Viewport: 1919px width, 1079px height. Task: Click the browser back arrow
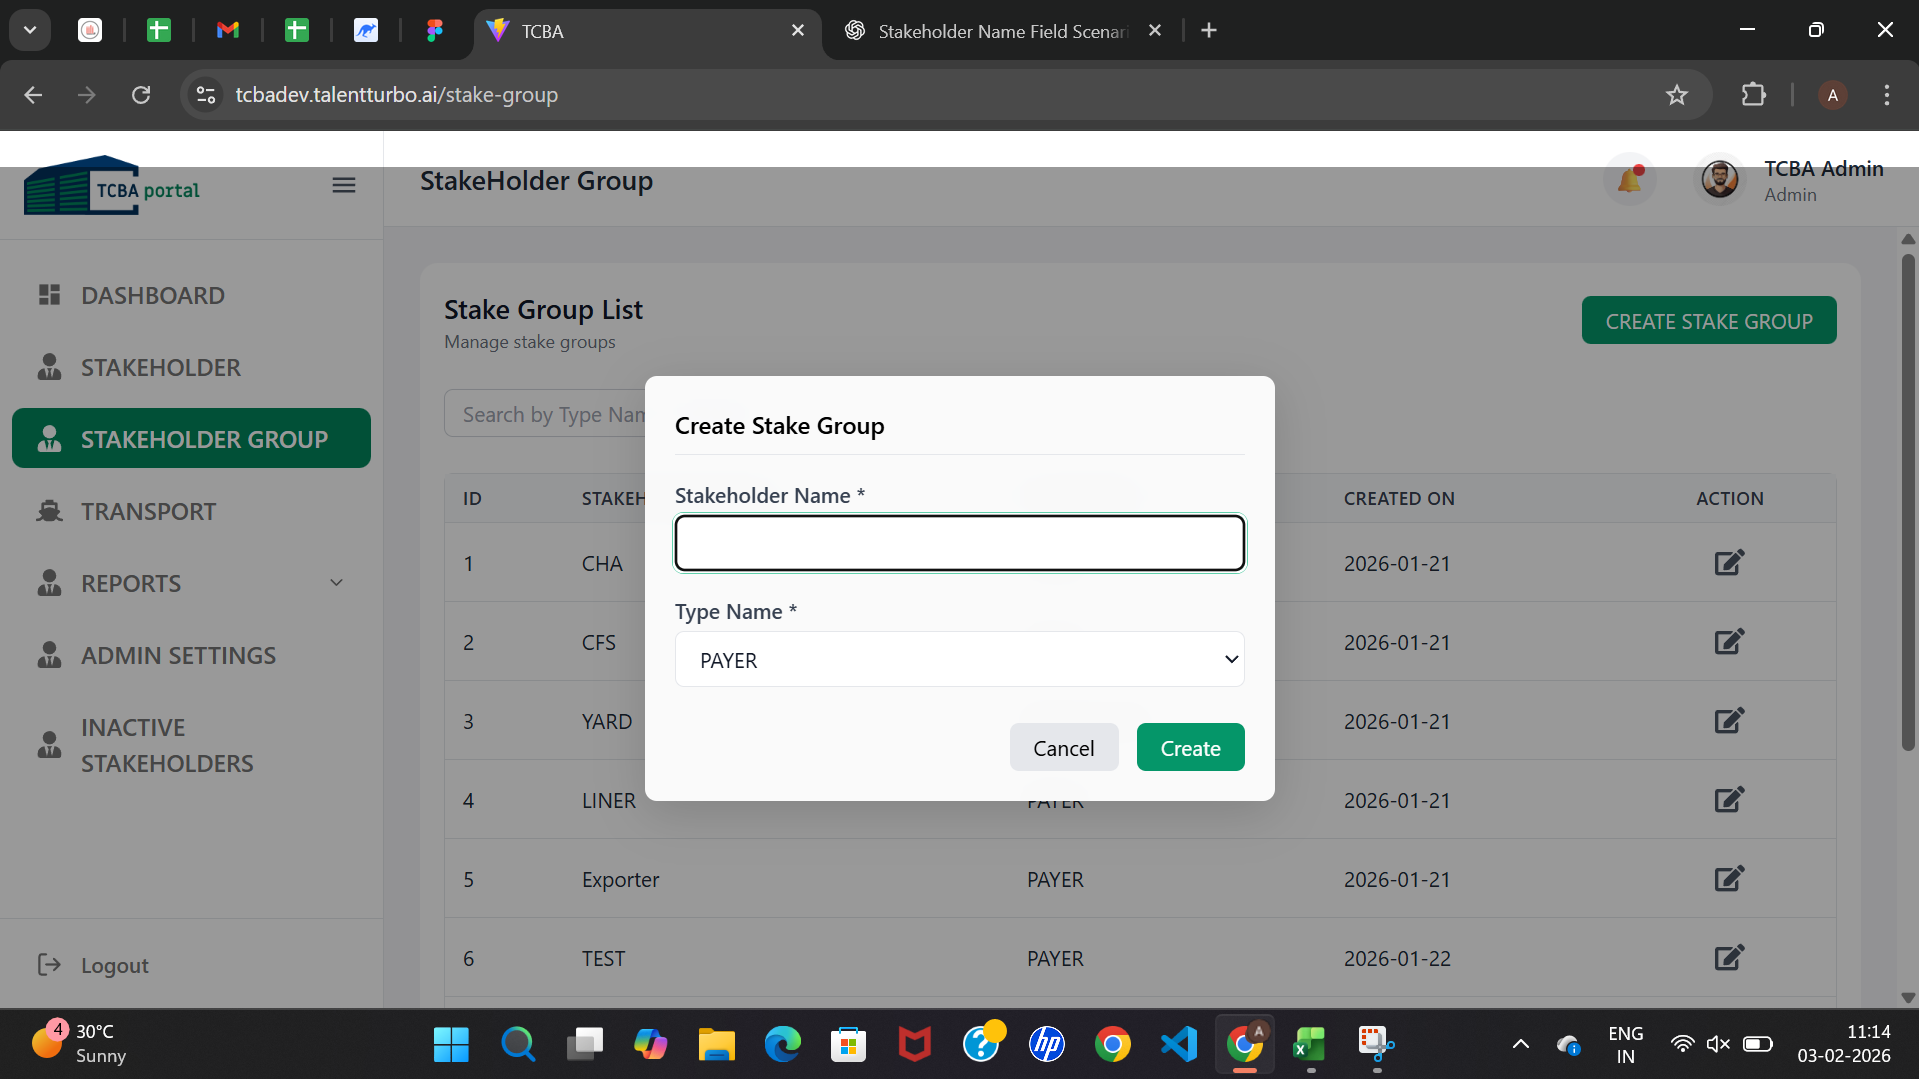(x=33, y=95)
